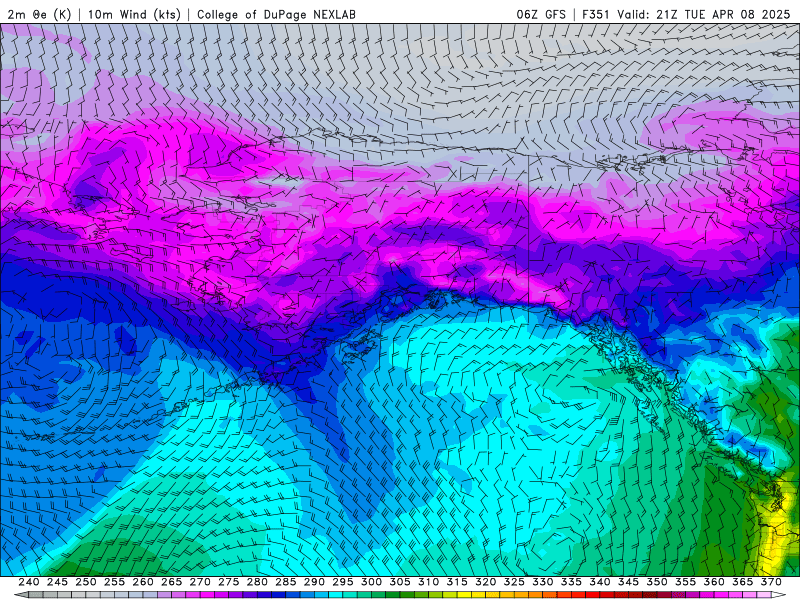This screenshot has height=600, width=800.
Task: Pick the 270 scale number
Action: (200, 582)
